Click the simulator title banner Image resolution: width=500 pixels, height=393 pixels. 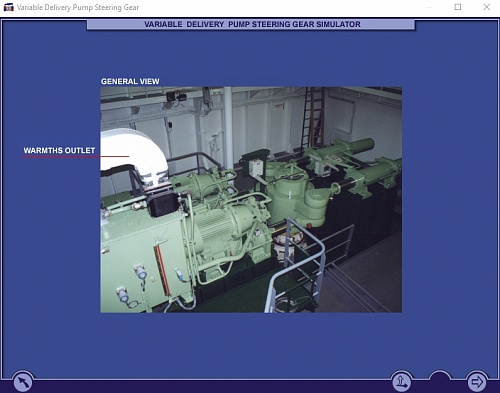251,24
